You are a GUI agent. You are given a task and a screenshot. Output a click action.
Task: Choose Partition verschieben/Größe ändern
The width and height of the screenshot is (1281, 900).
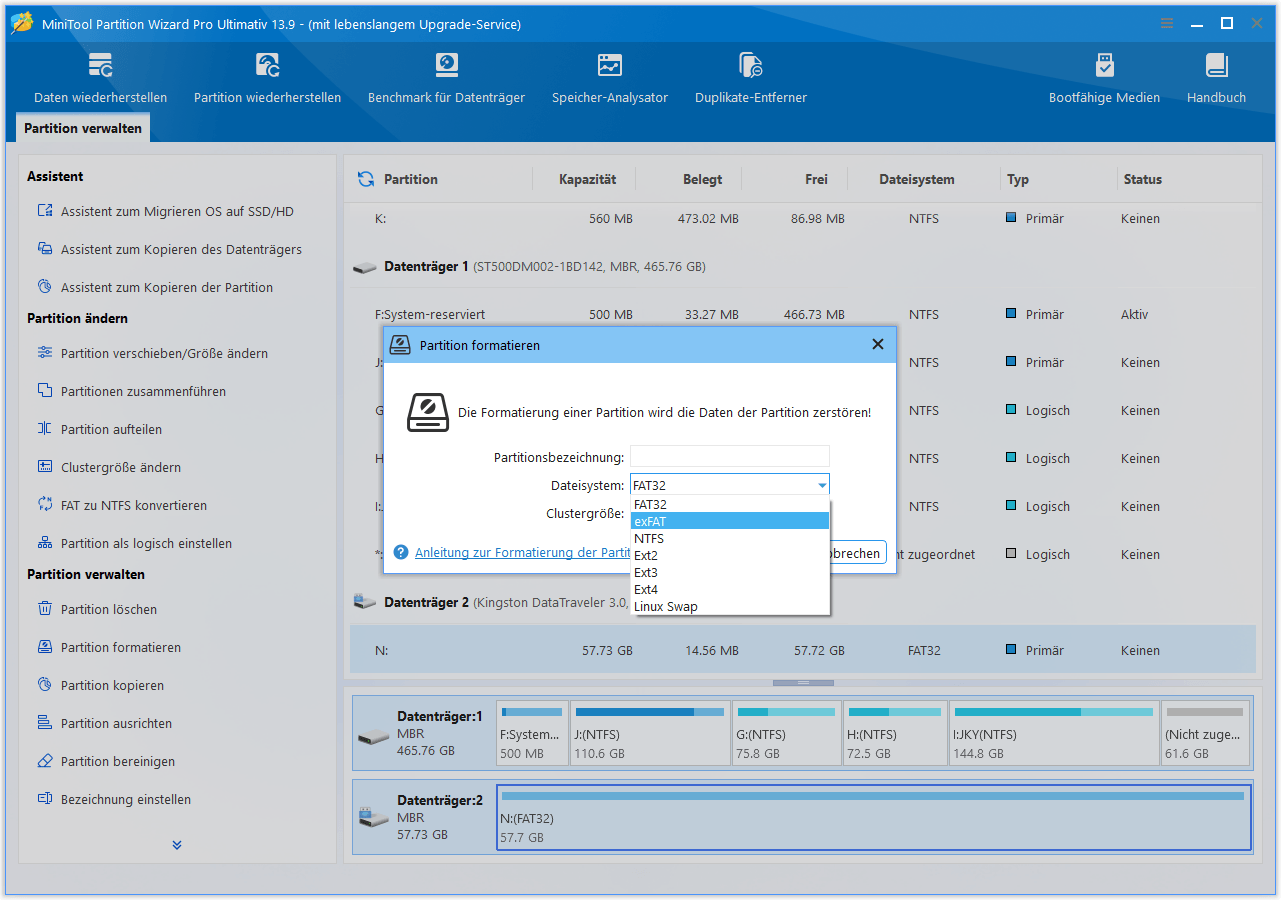pos(153,353)
